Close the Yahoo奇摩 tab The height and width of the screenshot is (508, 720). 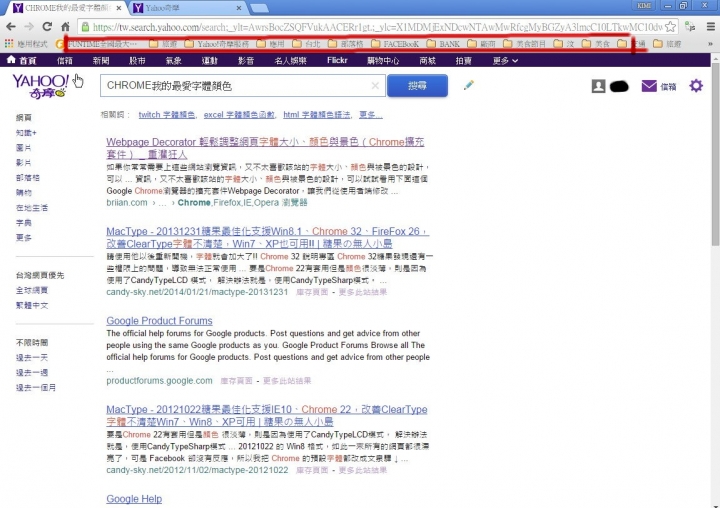click(239, 8)
